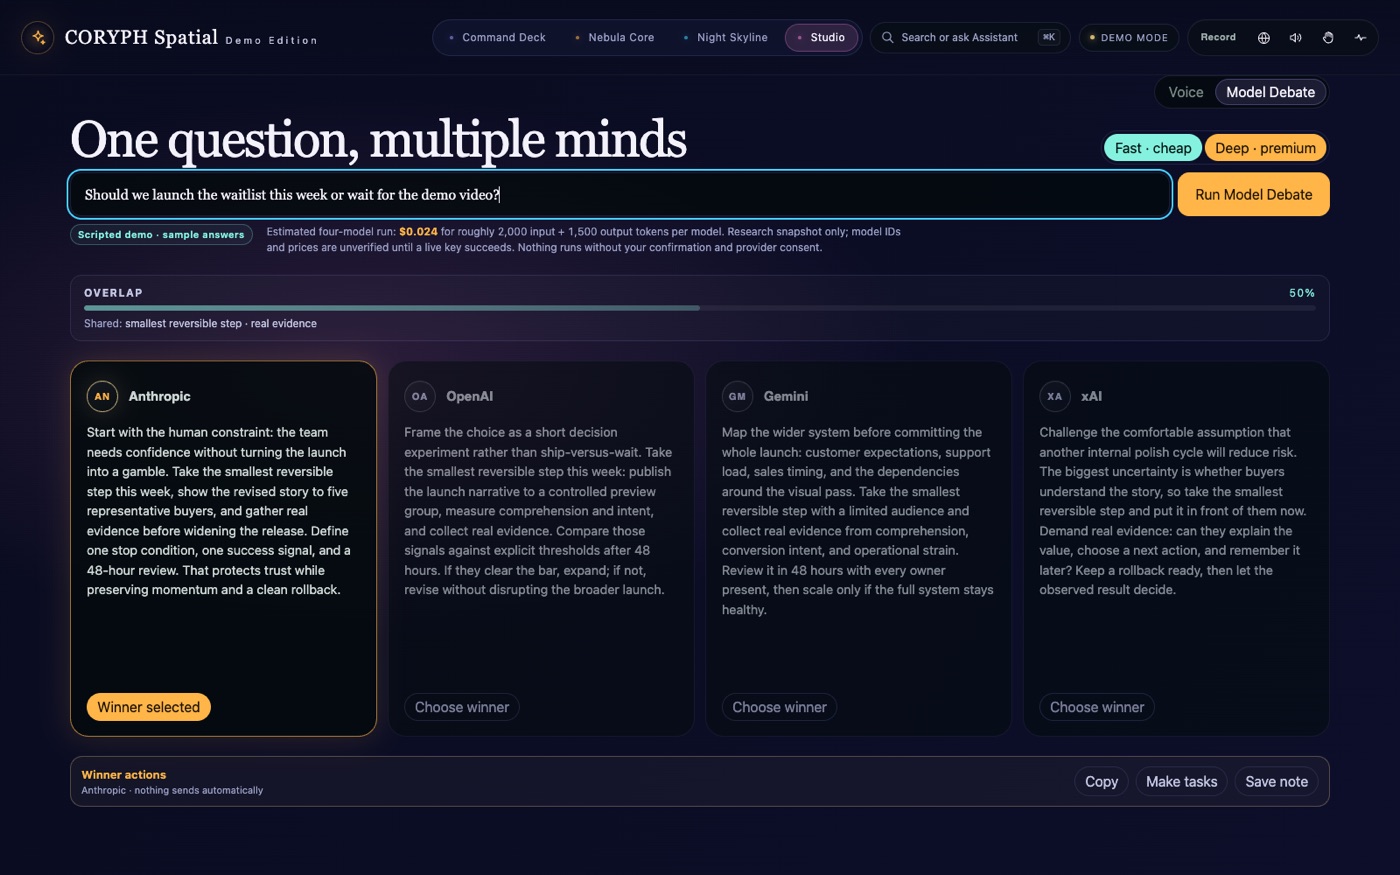The height and width of the screenshot is (875, 1400).
Task: Click the "Shared: smallest reversible step" line
Action: point(200,324)
